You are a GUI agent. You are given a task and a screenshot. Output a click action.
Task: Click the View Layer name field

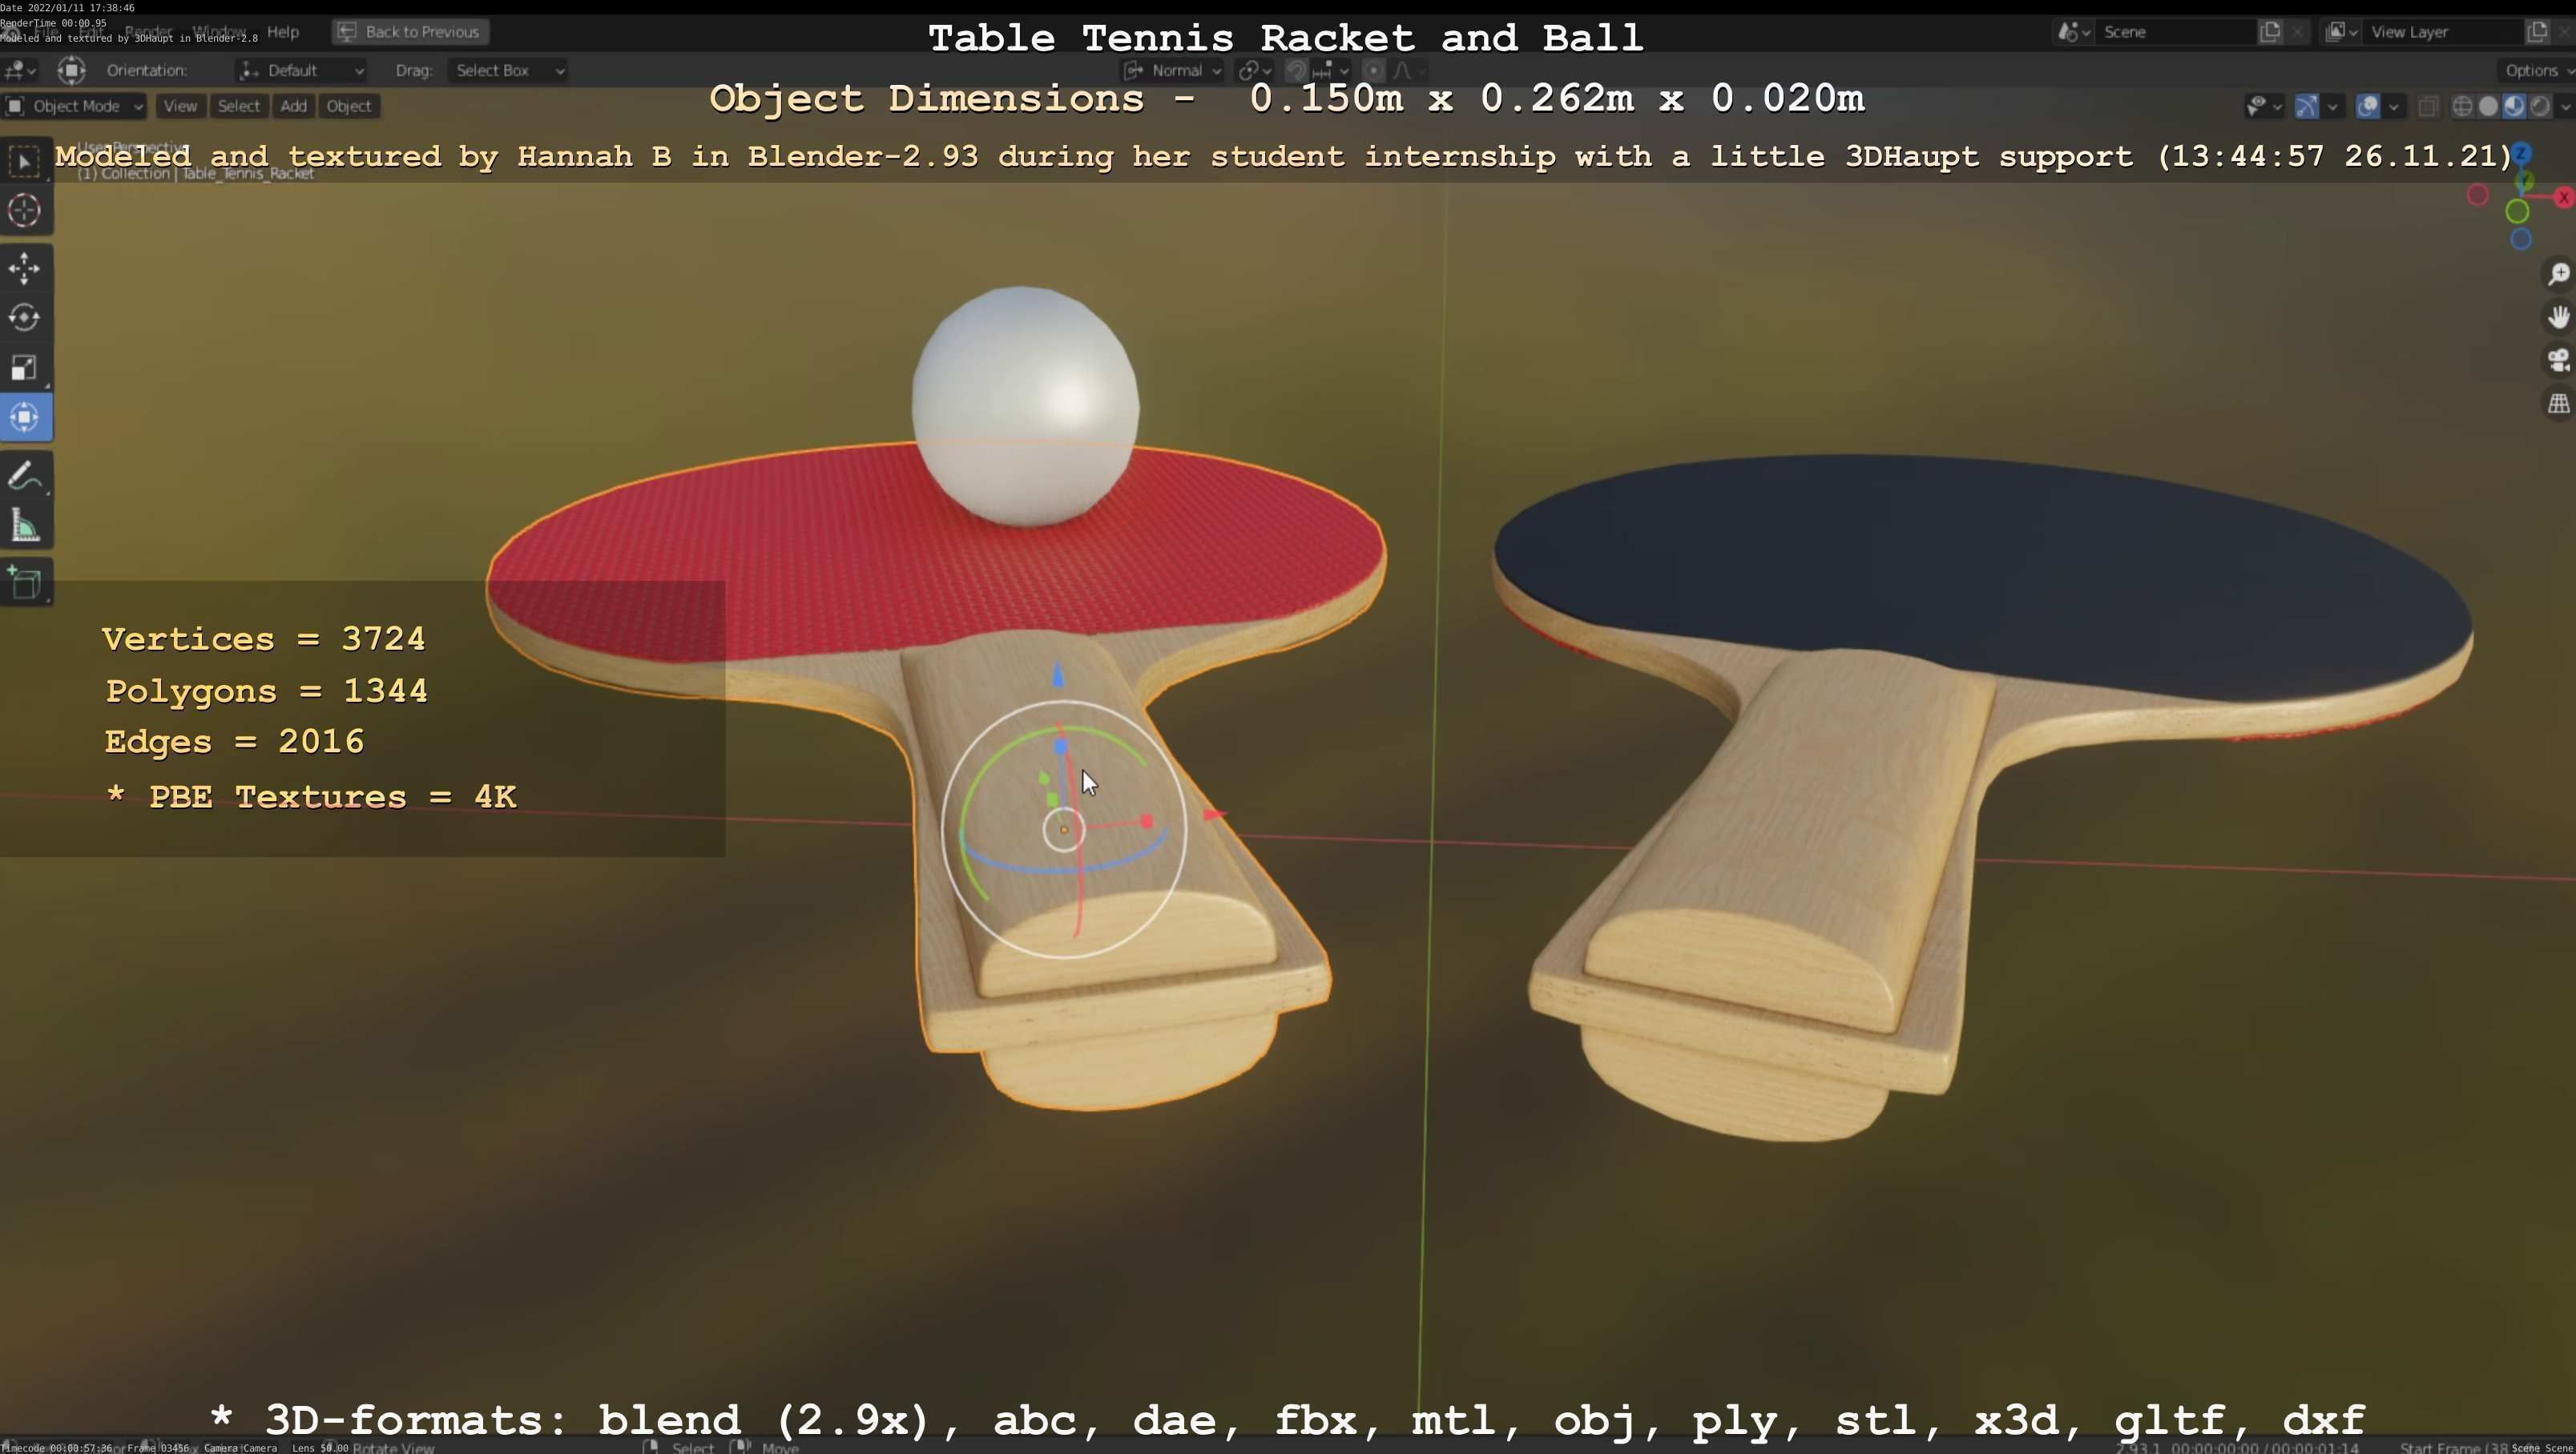(2443, 32)
